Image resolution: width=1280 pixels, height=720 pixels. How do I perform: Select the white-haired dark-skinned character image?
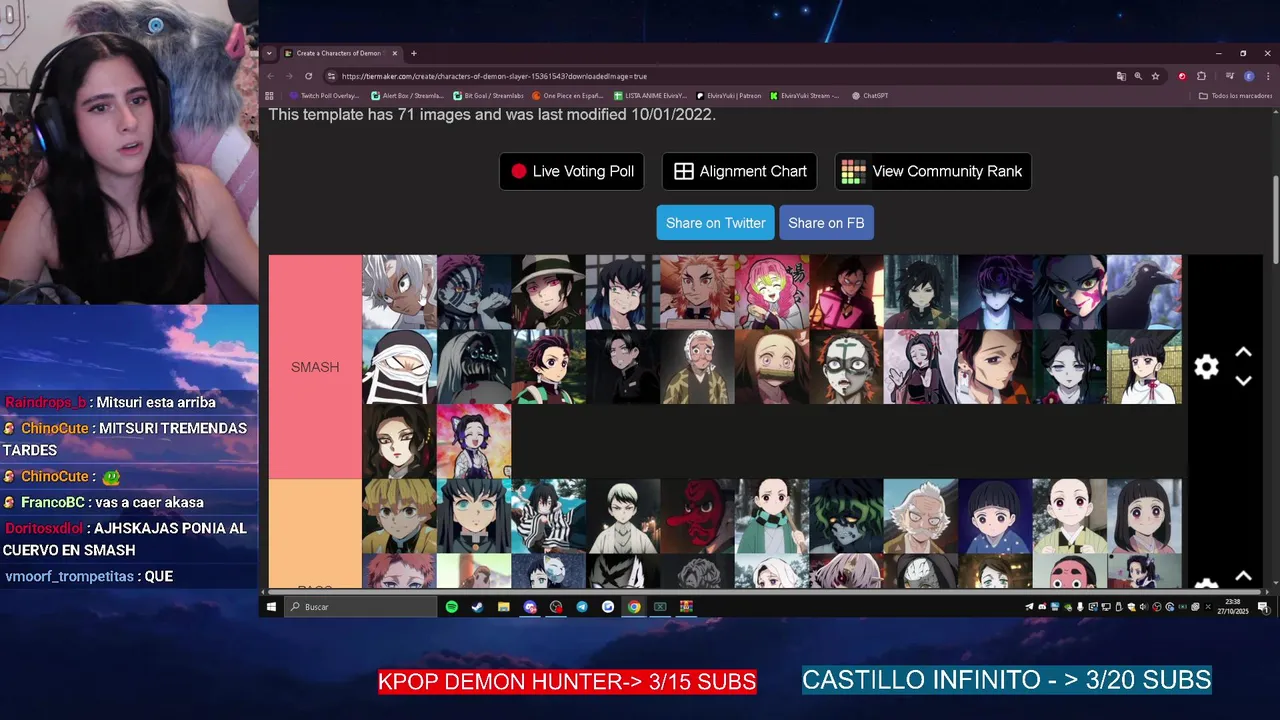(399, 292)
